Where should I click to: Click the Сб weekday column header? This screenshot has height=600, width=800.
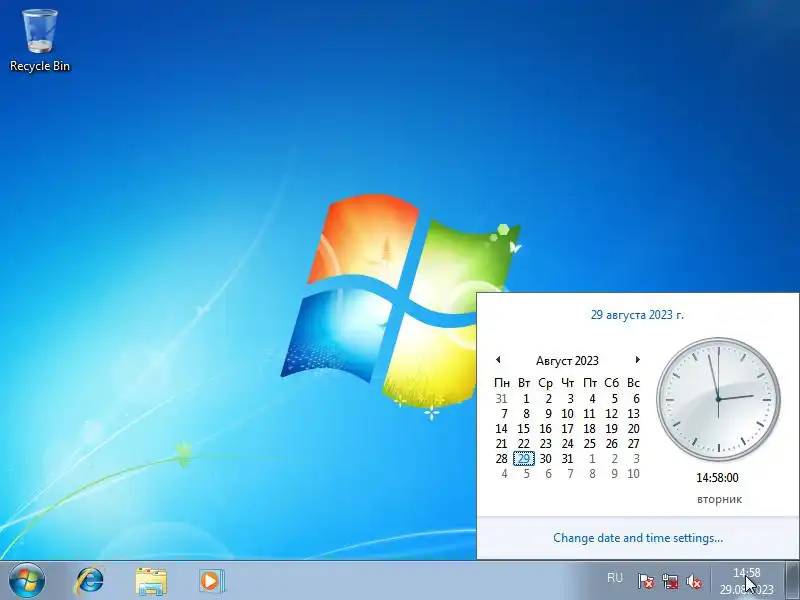(x=611, y=383)
